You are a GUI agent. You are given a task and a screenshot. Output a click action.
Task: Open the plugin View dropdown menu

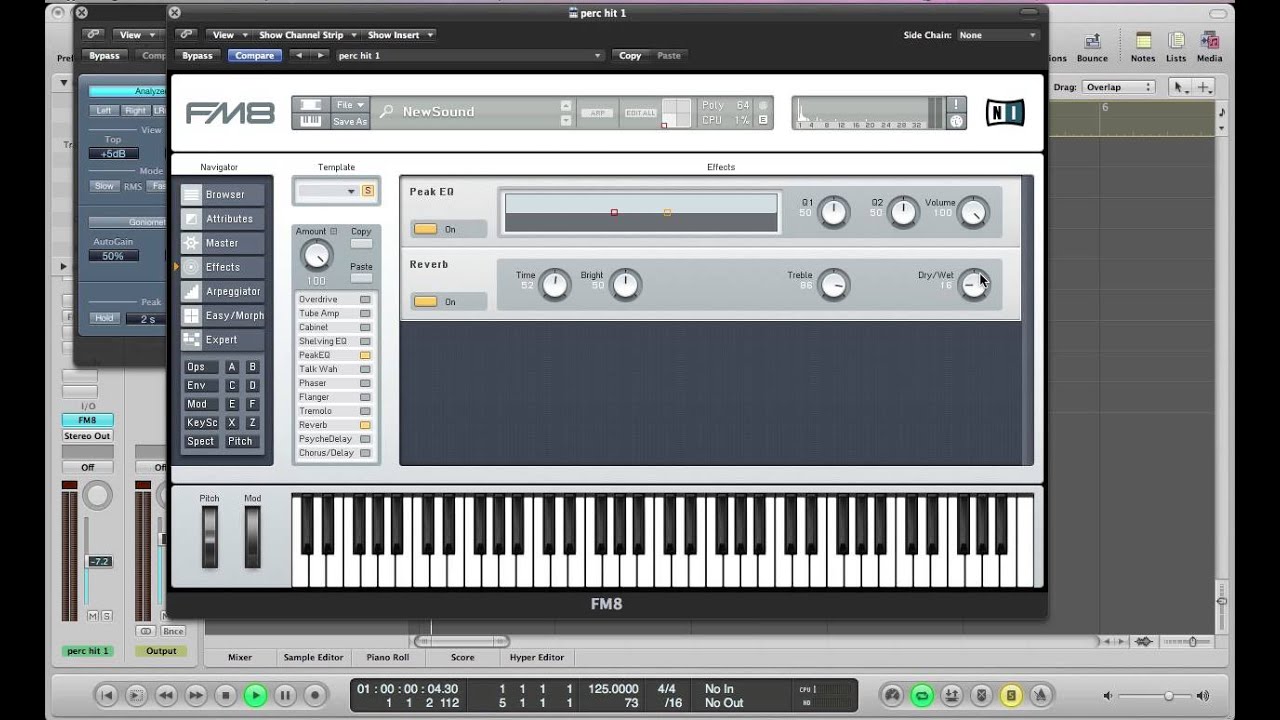coord(228,35)
